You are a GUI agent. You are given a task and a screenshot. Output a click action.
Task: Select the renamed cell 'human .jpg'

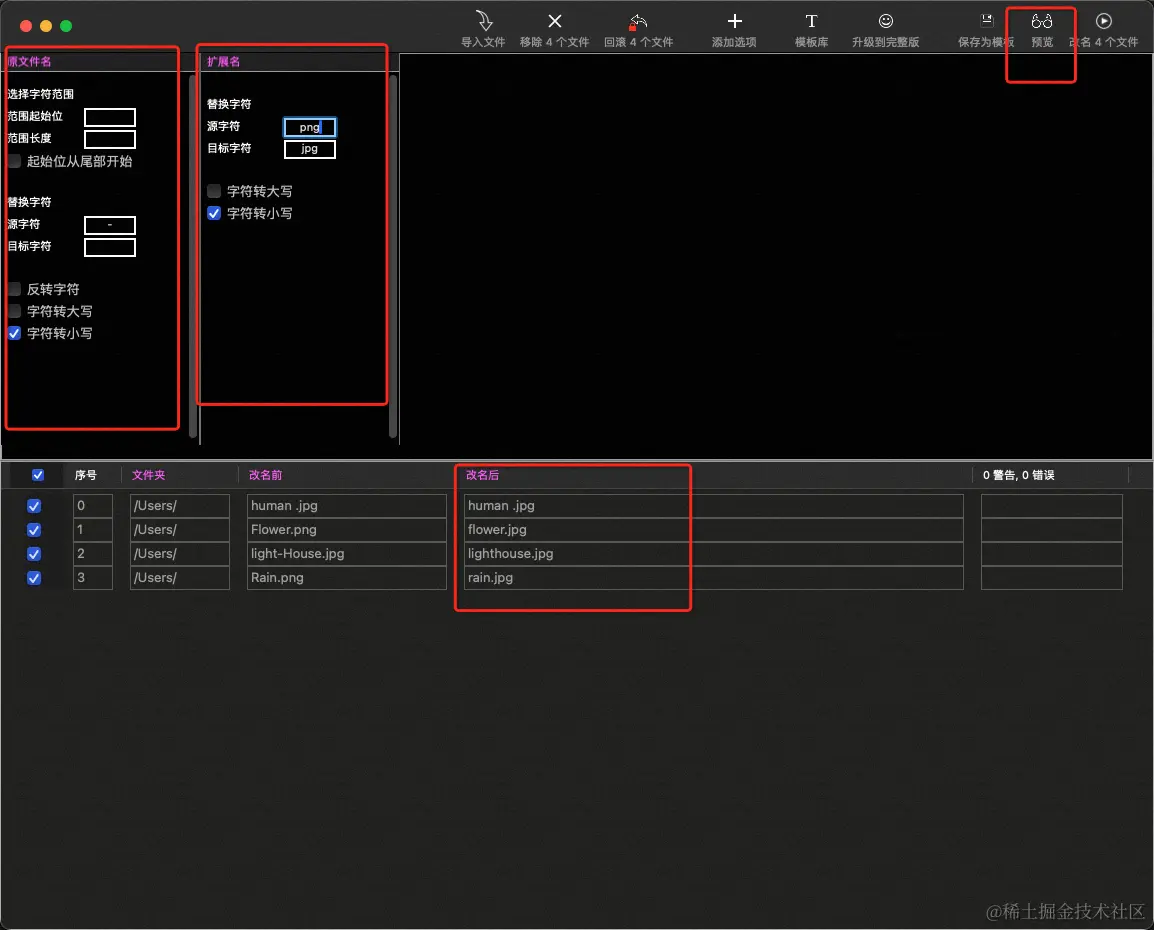click(714, 505)
